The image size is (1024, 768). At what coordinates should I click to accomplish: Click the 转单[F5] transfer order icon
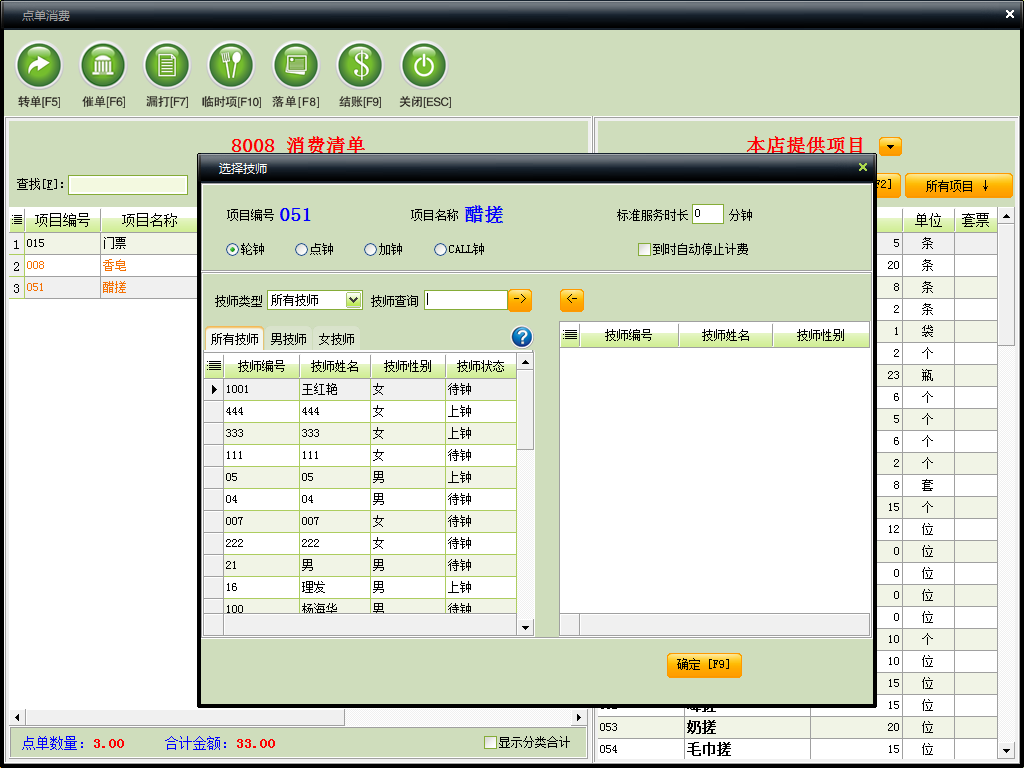[x=39, y=65]
